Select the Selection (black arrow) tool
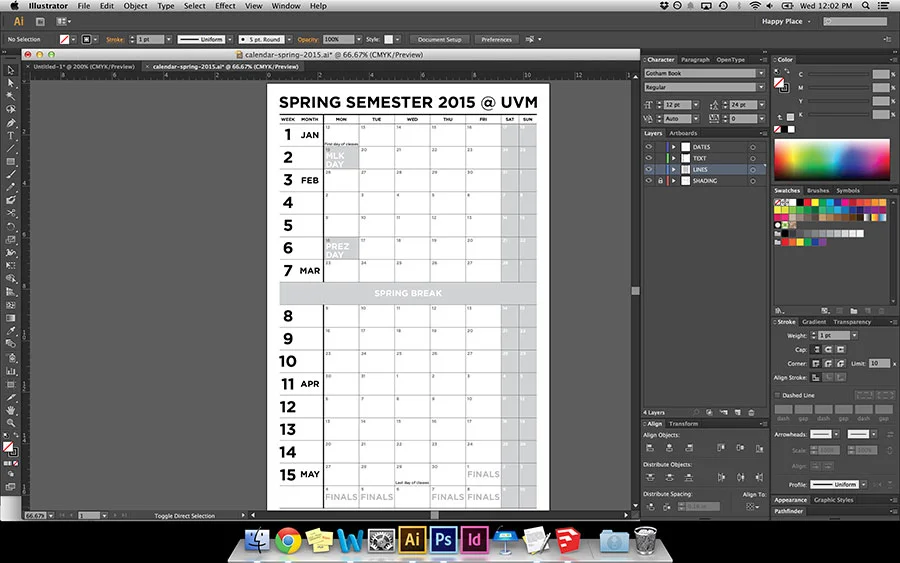The width and height of the screenshot is (900, 563). point(10,71)
